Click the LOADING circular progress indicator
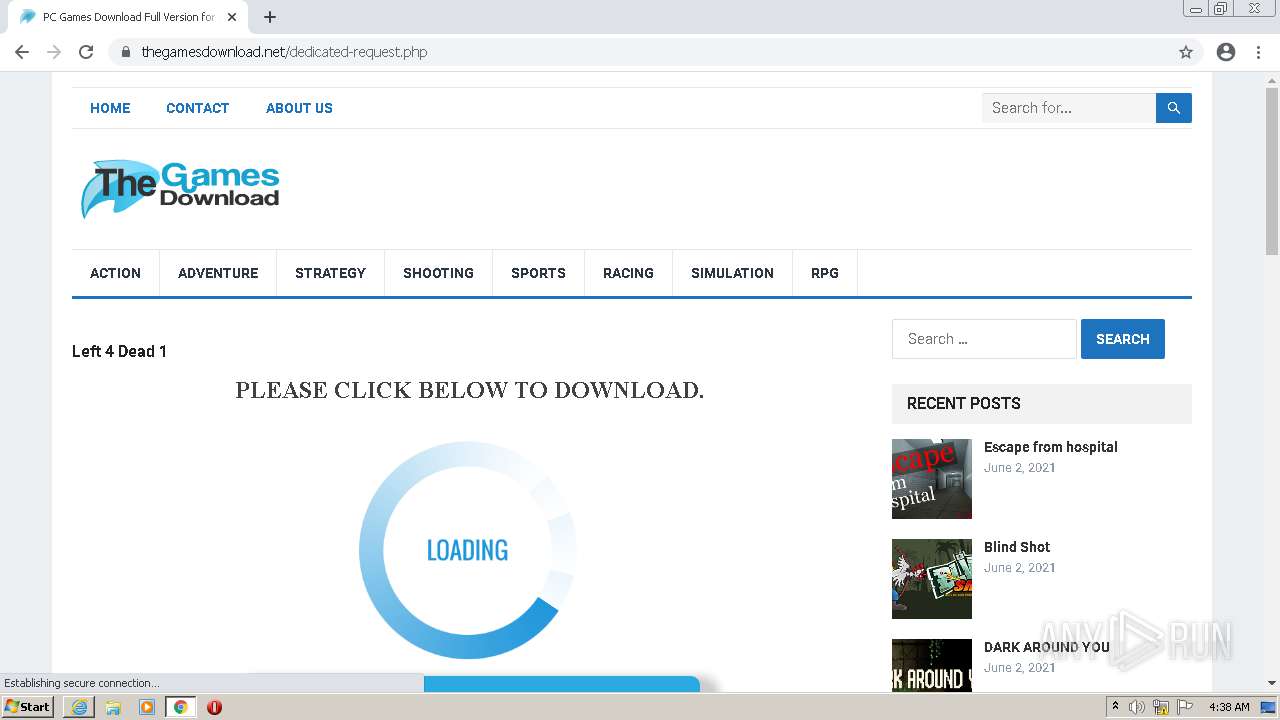Image resolution: width=1280 pixels, height=720 pixels. 467,550
